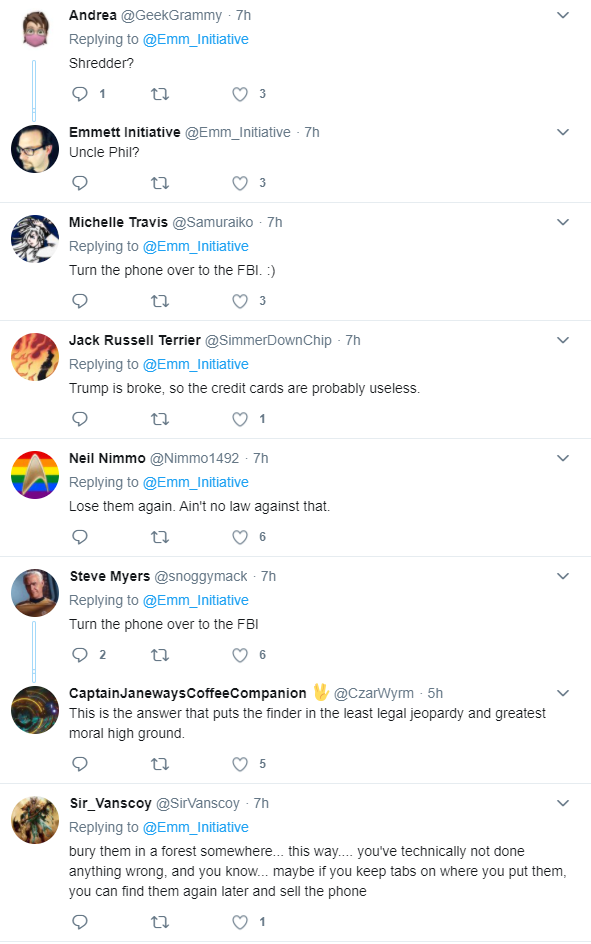Like Neil Nimmo's tweet
The width and height of the screenshot is (591, 944).
click(x=240, y=537)
